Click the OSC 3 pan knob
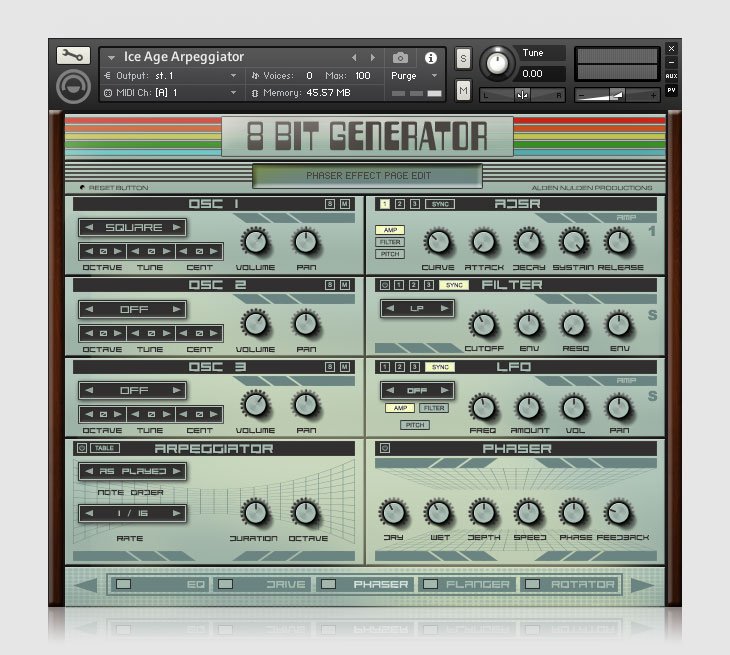 tap(306, 405)
